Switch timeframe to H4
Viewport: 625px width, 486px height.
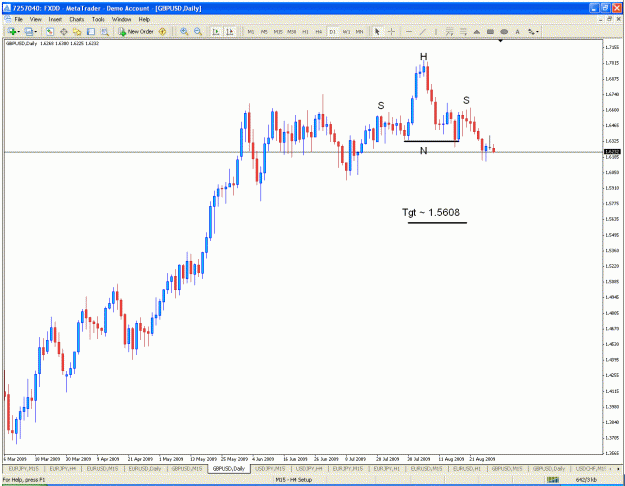[x=319, y=31]
